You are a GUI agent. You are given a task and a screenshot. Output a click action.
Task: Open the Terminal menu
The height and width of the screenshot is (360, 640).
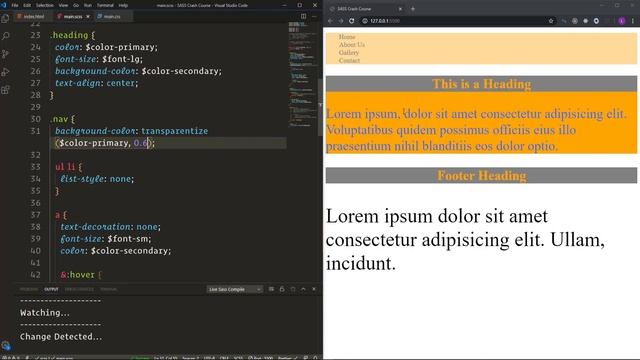click(x=105, y=5)
